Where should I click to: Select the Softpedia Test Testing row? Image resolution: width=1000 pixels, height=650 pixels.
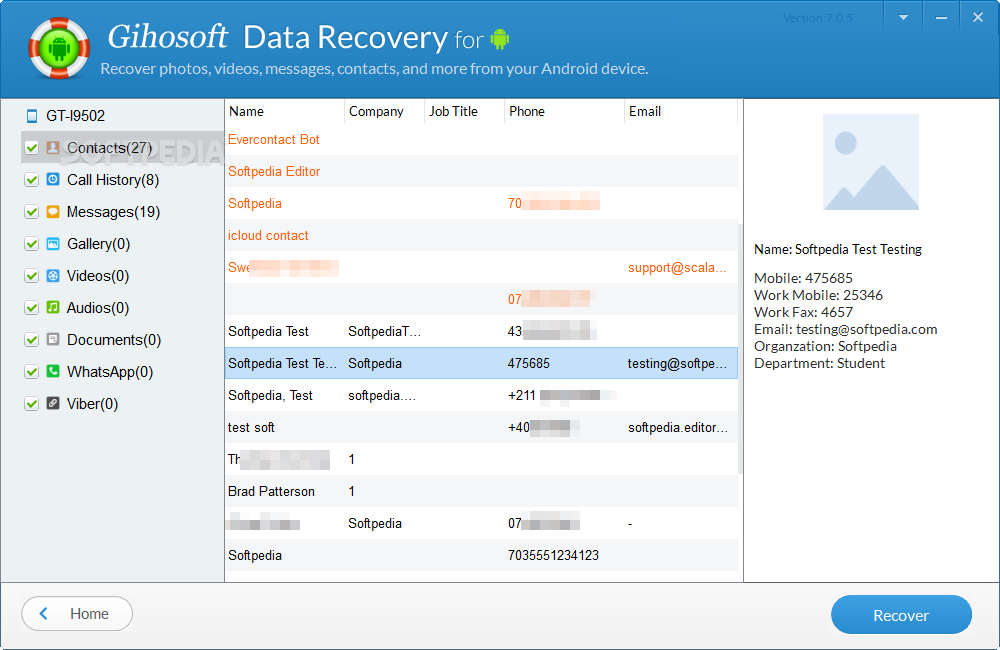click(x=482, y=364)
